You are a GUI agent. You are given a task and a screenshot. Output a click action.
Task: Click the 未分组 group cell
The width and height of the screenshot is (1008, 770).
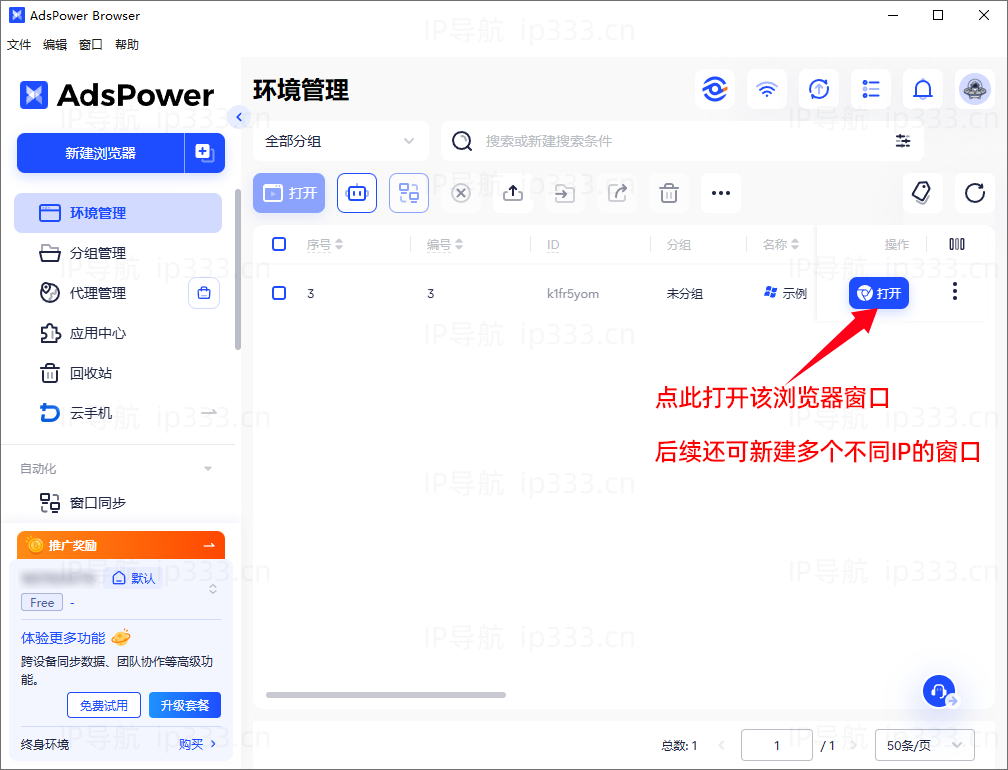tap(685, 294)
